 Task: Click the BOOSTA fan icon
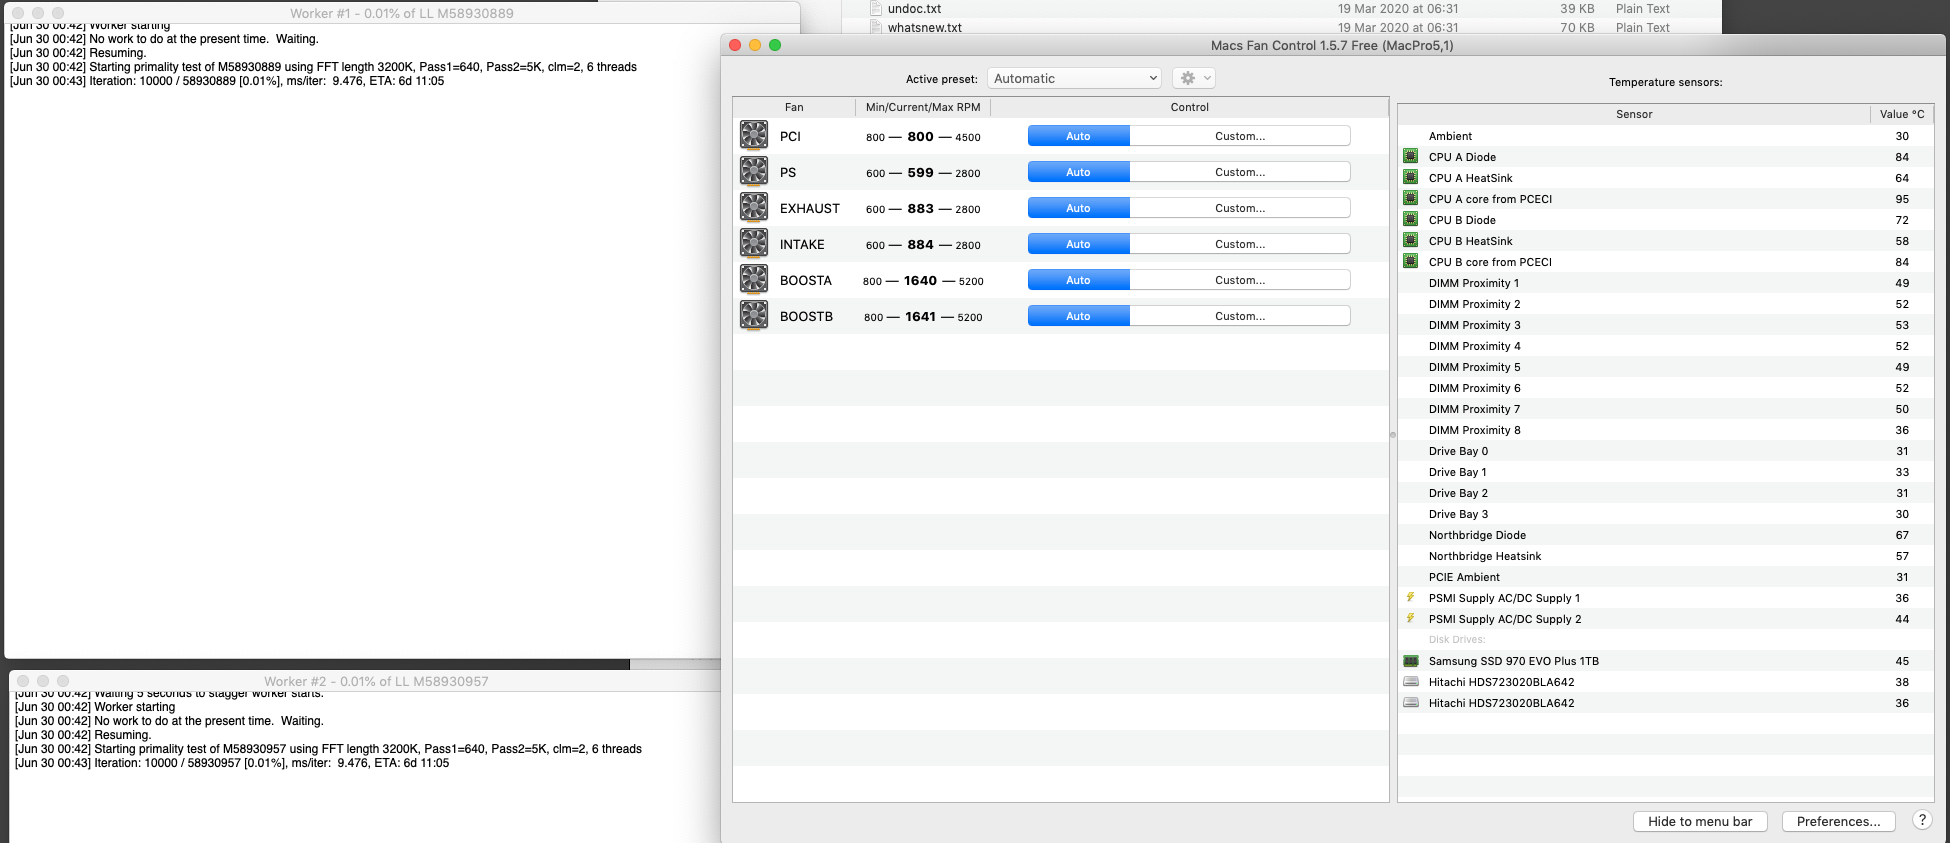tap(754, 279)
